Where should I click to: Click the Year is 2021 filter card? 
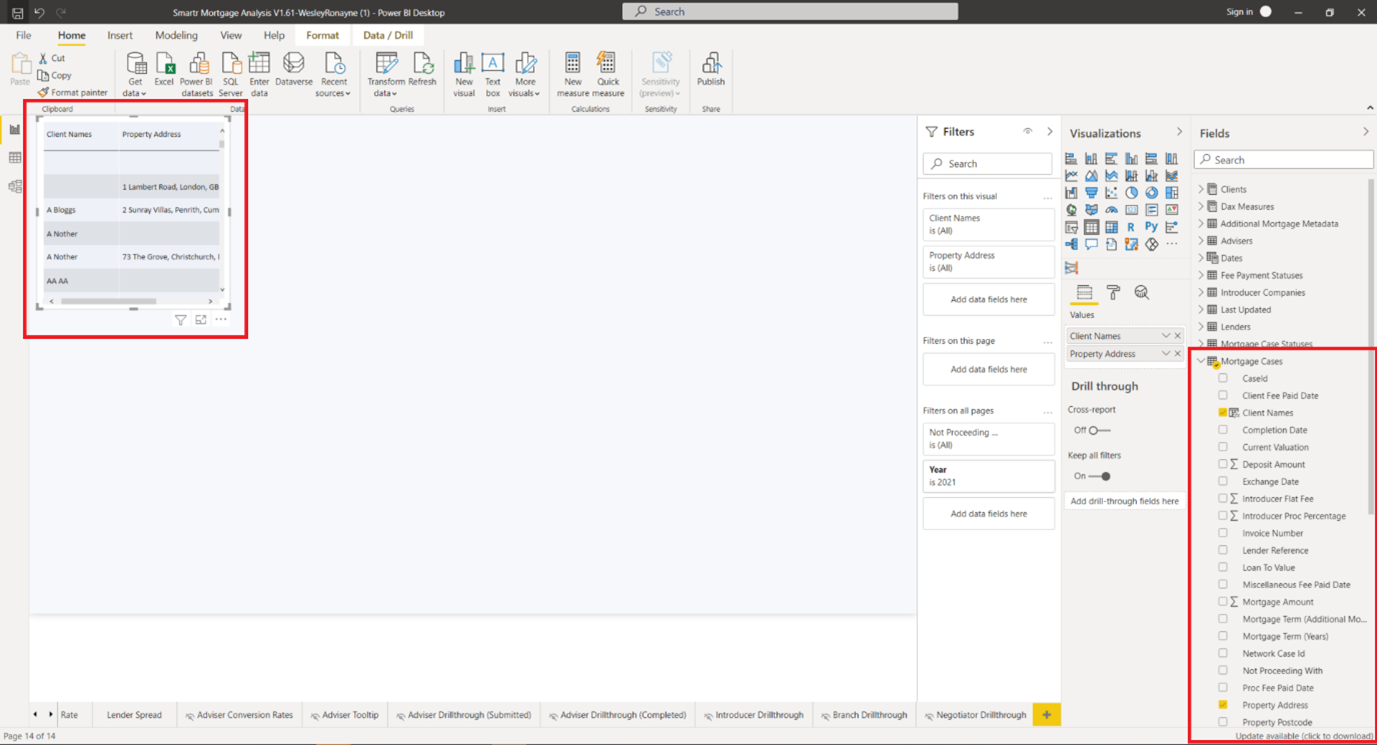pos(988,476)
